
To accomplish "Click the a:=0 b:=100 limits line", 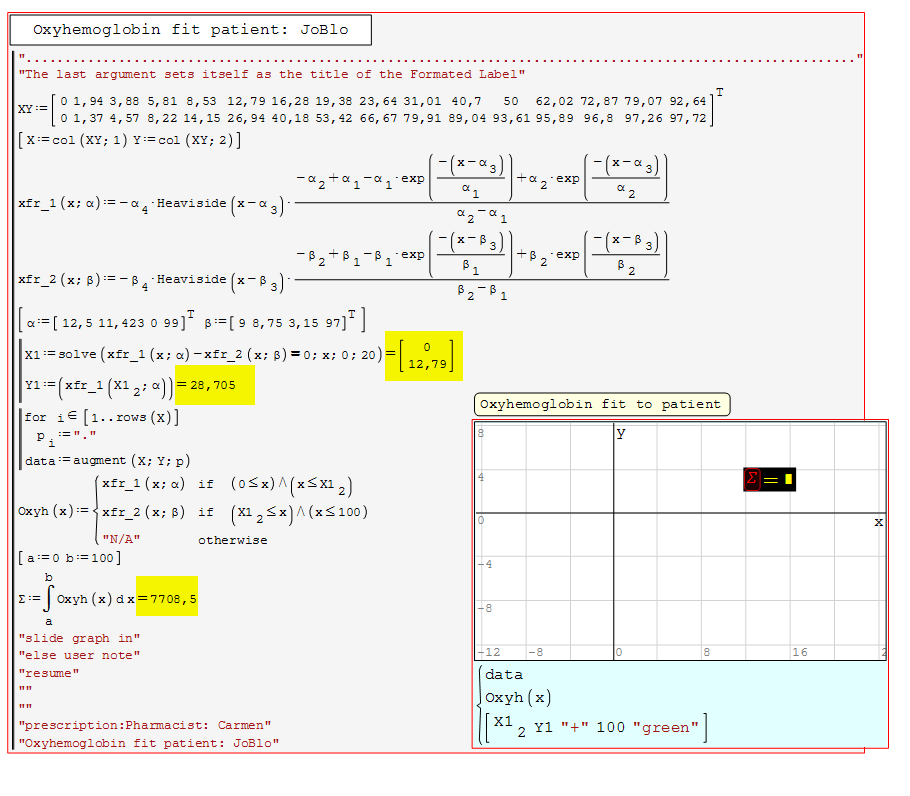I will pos(72,557).
